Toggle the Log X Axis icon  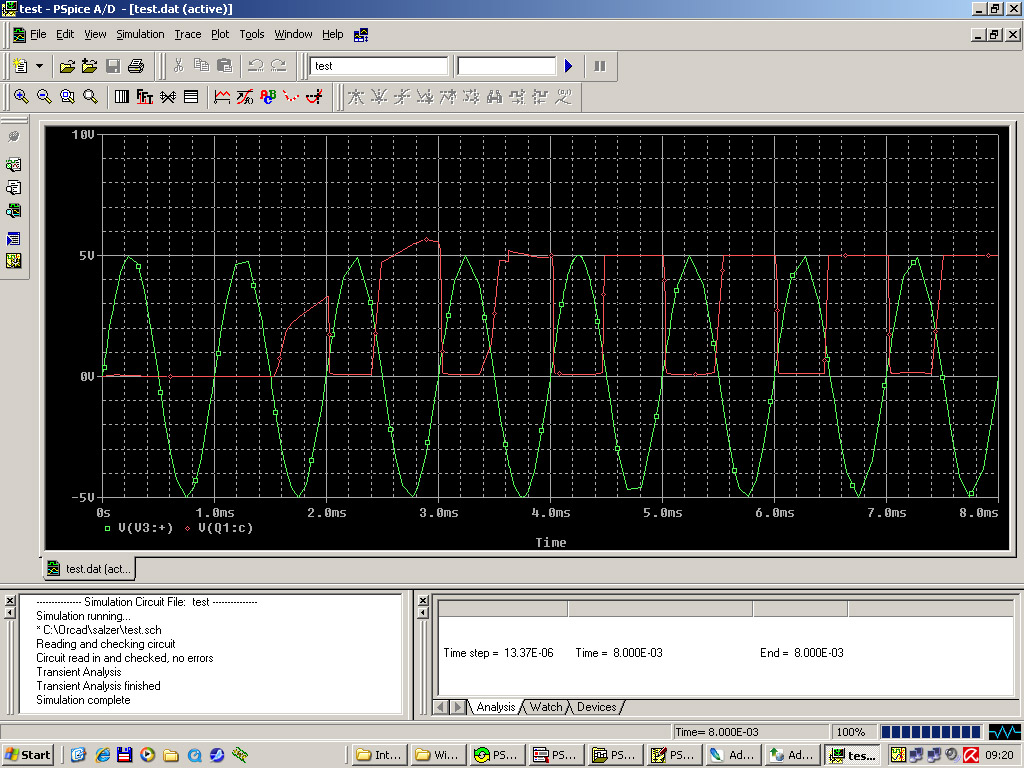coord(121,97)
